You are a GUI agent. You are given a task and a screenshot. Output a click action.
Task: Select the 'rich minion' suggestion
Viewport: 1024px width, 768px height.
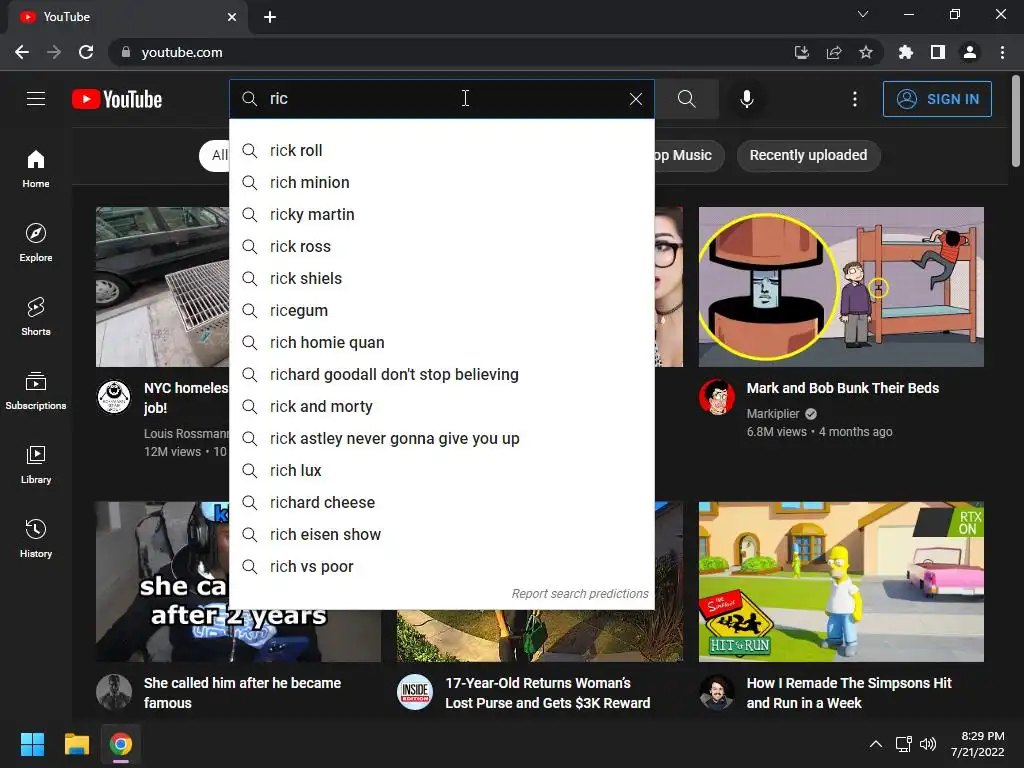click(442, 183)
